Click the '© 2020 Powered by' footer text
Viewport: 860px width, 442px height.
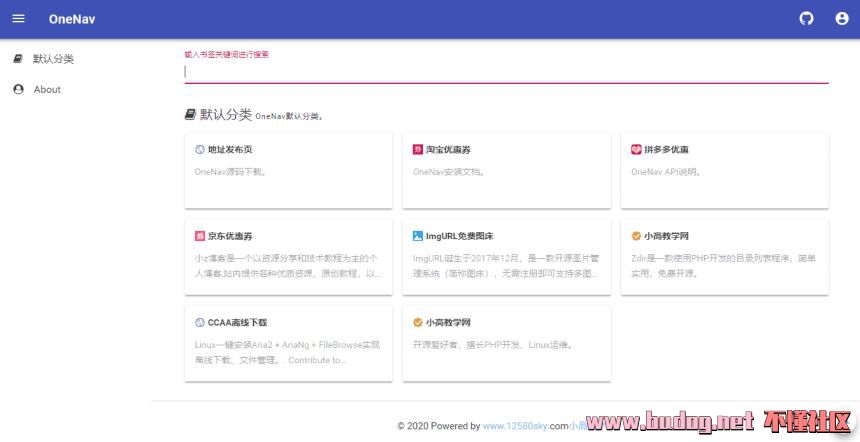[x=439, y=426]
